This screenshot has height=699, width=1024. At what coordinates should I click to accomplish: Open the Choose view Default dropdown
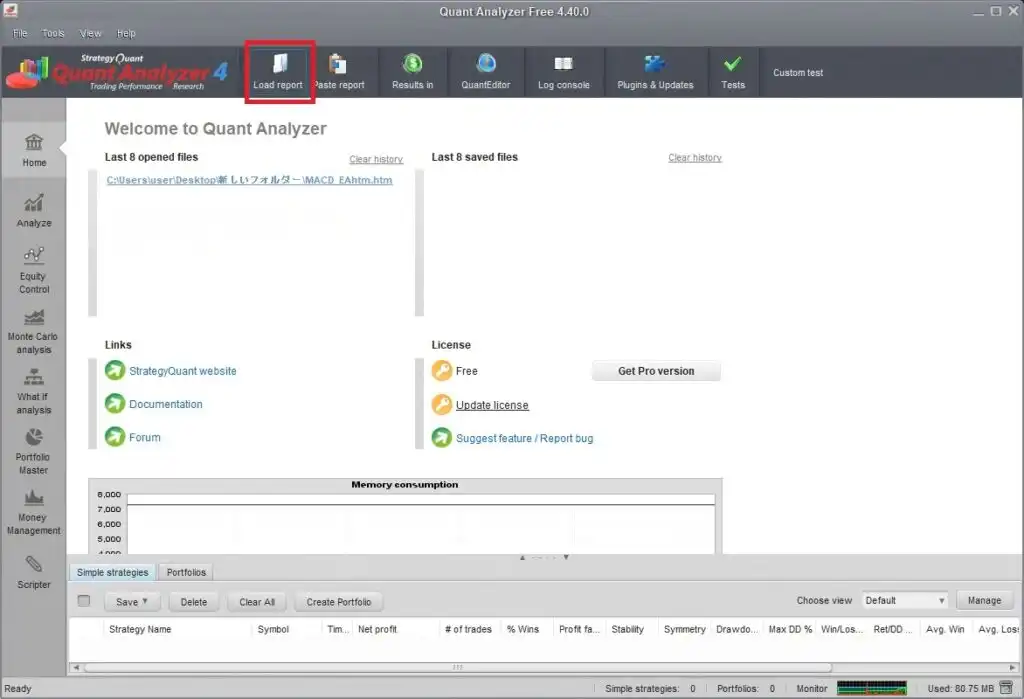tap(905, 601)
